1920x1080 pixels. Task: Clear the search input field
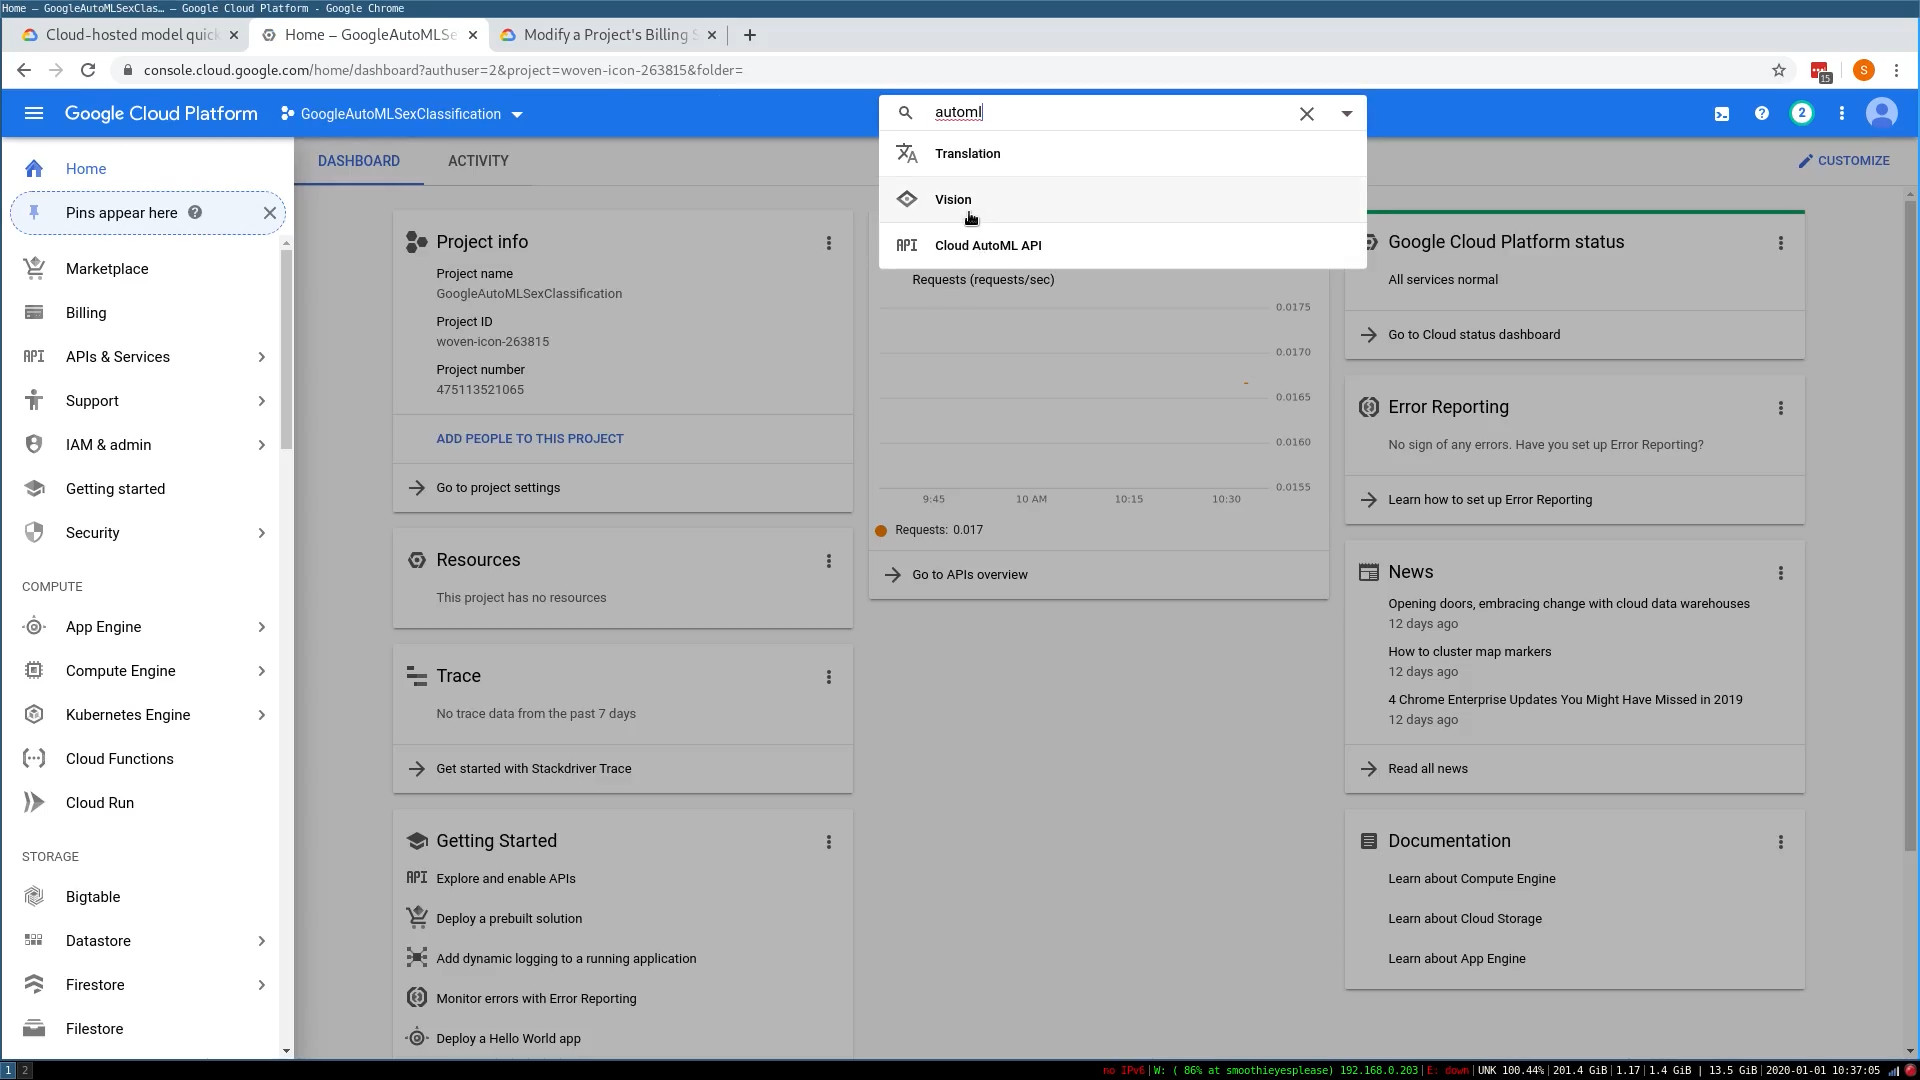click(x=1307, y=112)
